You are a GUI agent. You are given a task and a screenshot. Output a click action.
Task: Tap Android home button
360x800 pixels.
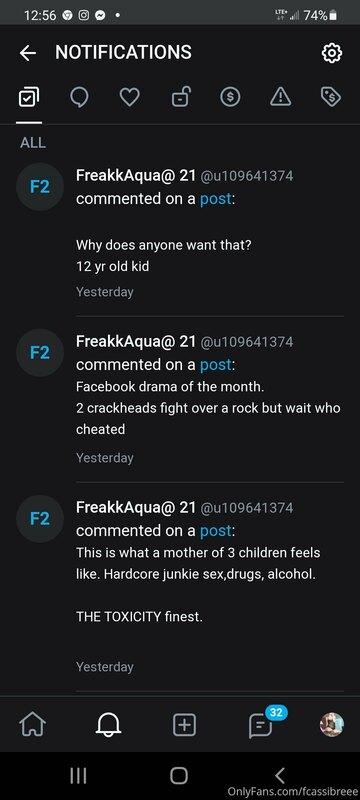(x=179, y=776)
